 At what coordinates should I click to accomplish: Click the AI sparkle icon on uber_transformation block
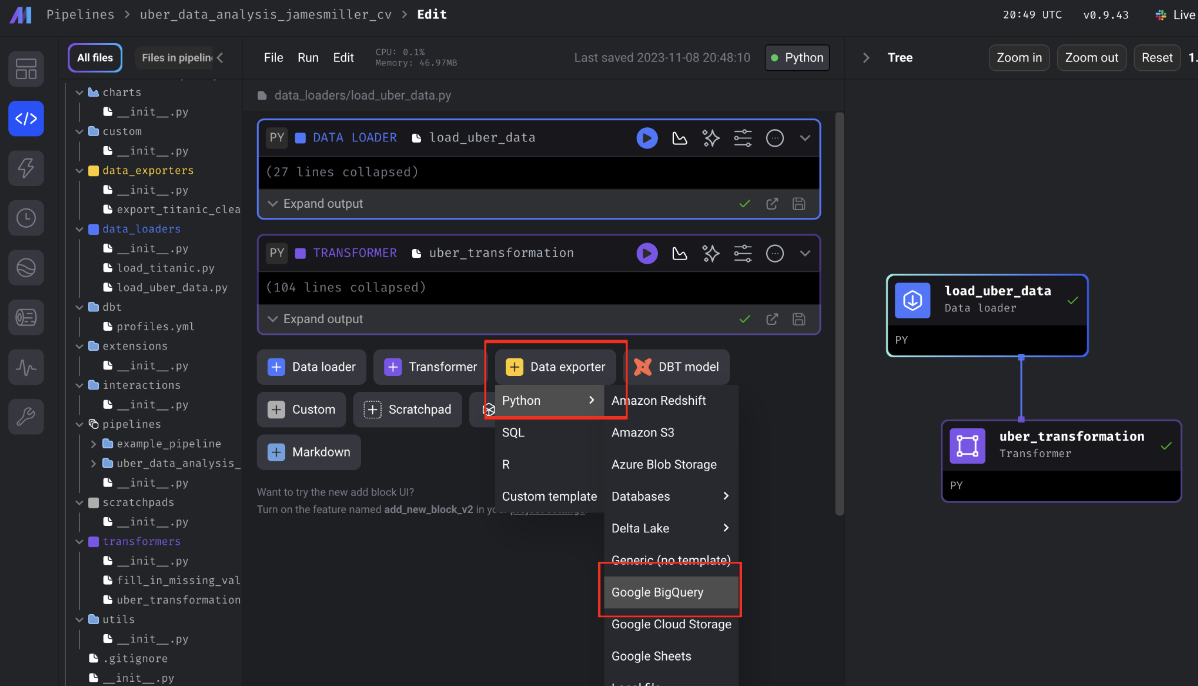(x=711, y=253)
